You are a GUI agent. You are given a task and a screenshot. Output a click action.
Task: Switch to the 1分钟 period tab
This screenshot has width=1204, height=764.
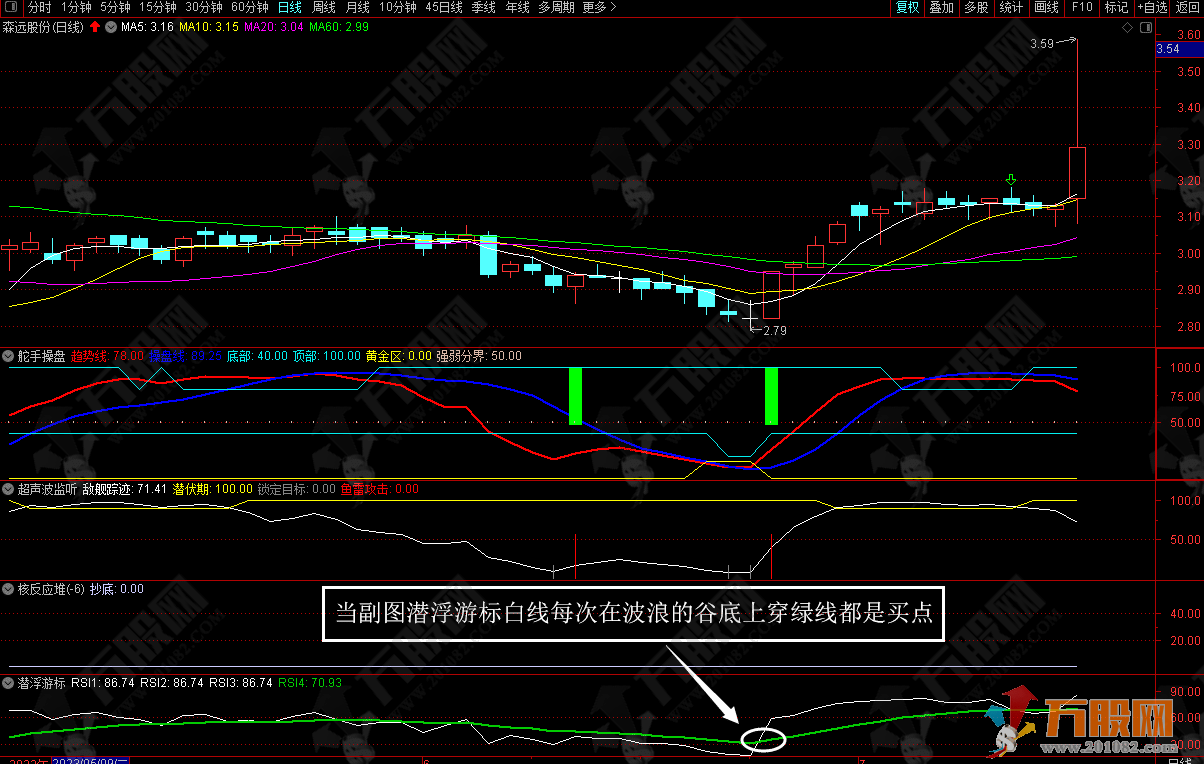pyautogui.click(x=76, y=7)
